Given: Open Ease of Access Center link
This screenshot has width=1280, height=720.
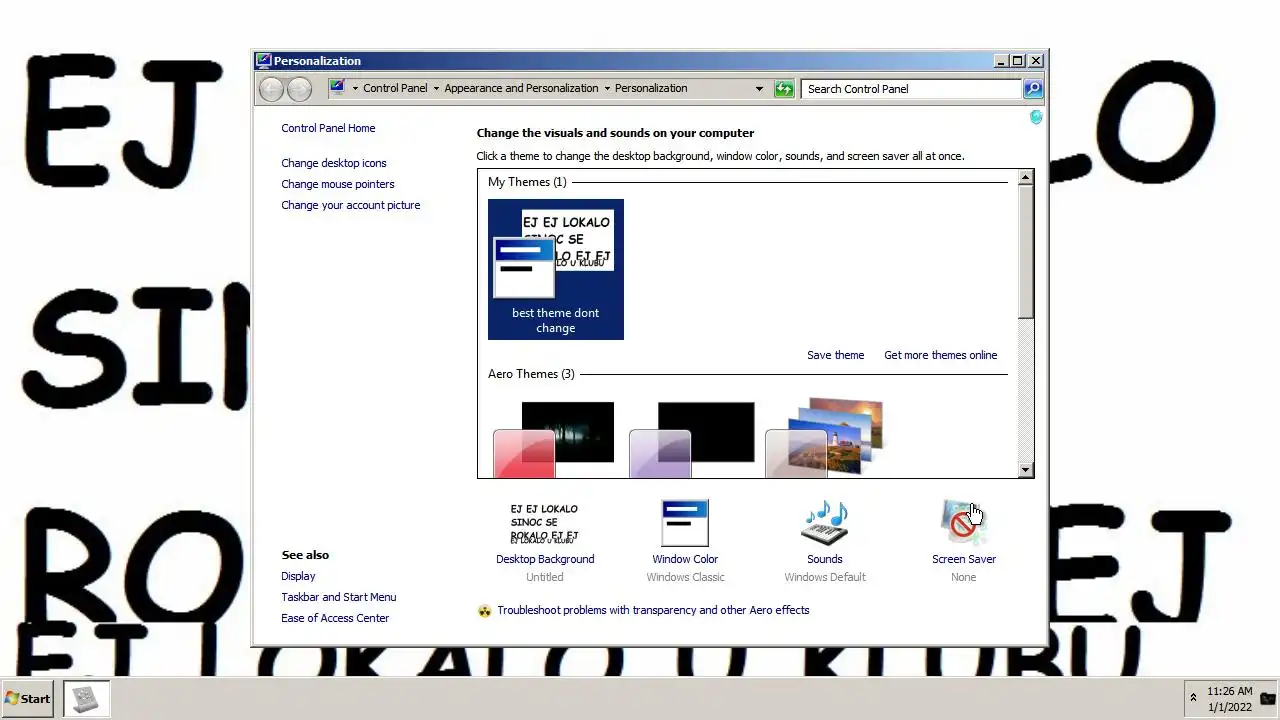Looking at the screenshot, I should (x=335, y=618).
